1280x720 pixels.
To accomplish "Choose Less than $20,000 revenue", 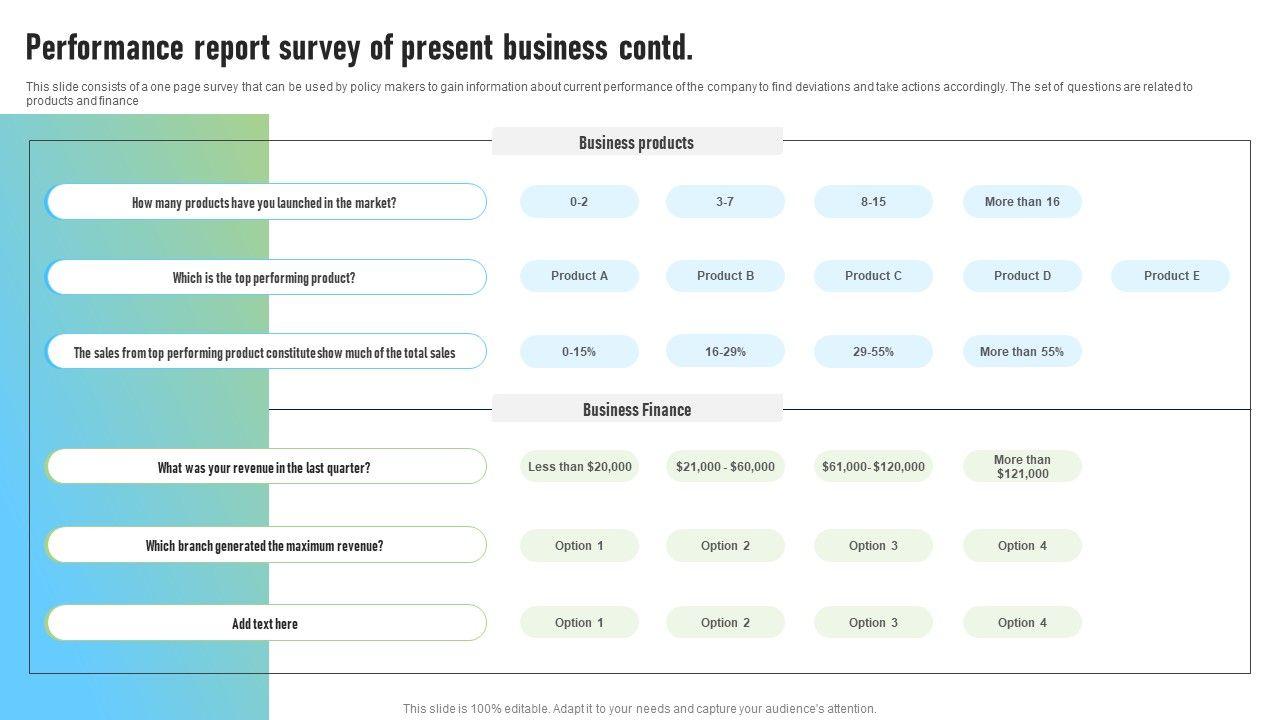I will point(579,467).
